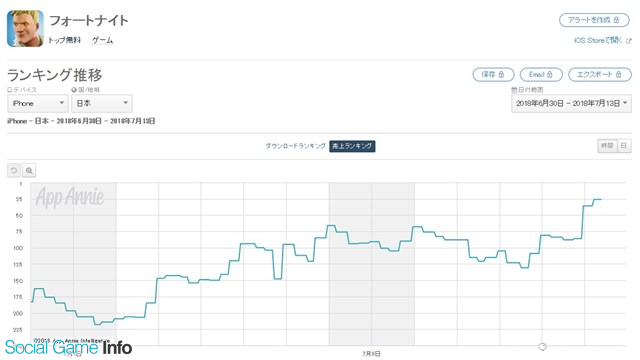Toggle chart granularity to 日
The height and width of the screenshot is (360, 640).
624,146
